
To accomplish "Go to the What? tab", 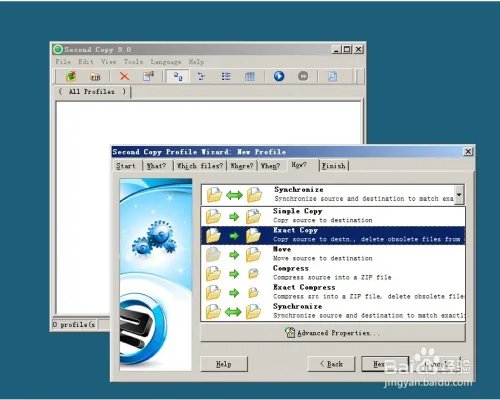I will tap(156, 166).
